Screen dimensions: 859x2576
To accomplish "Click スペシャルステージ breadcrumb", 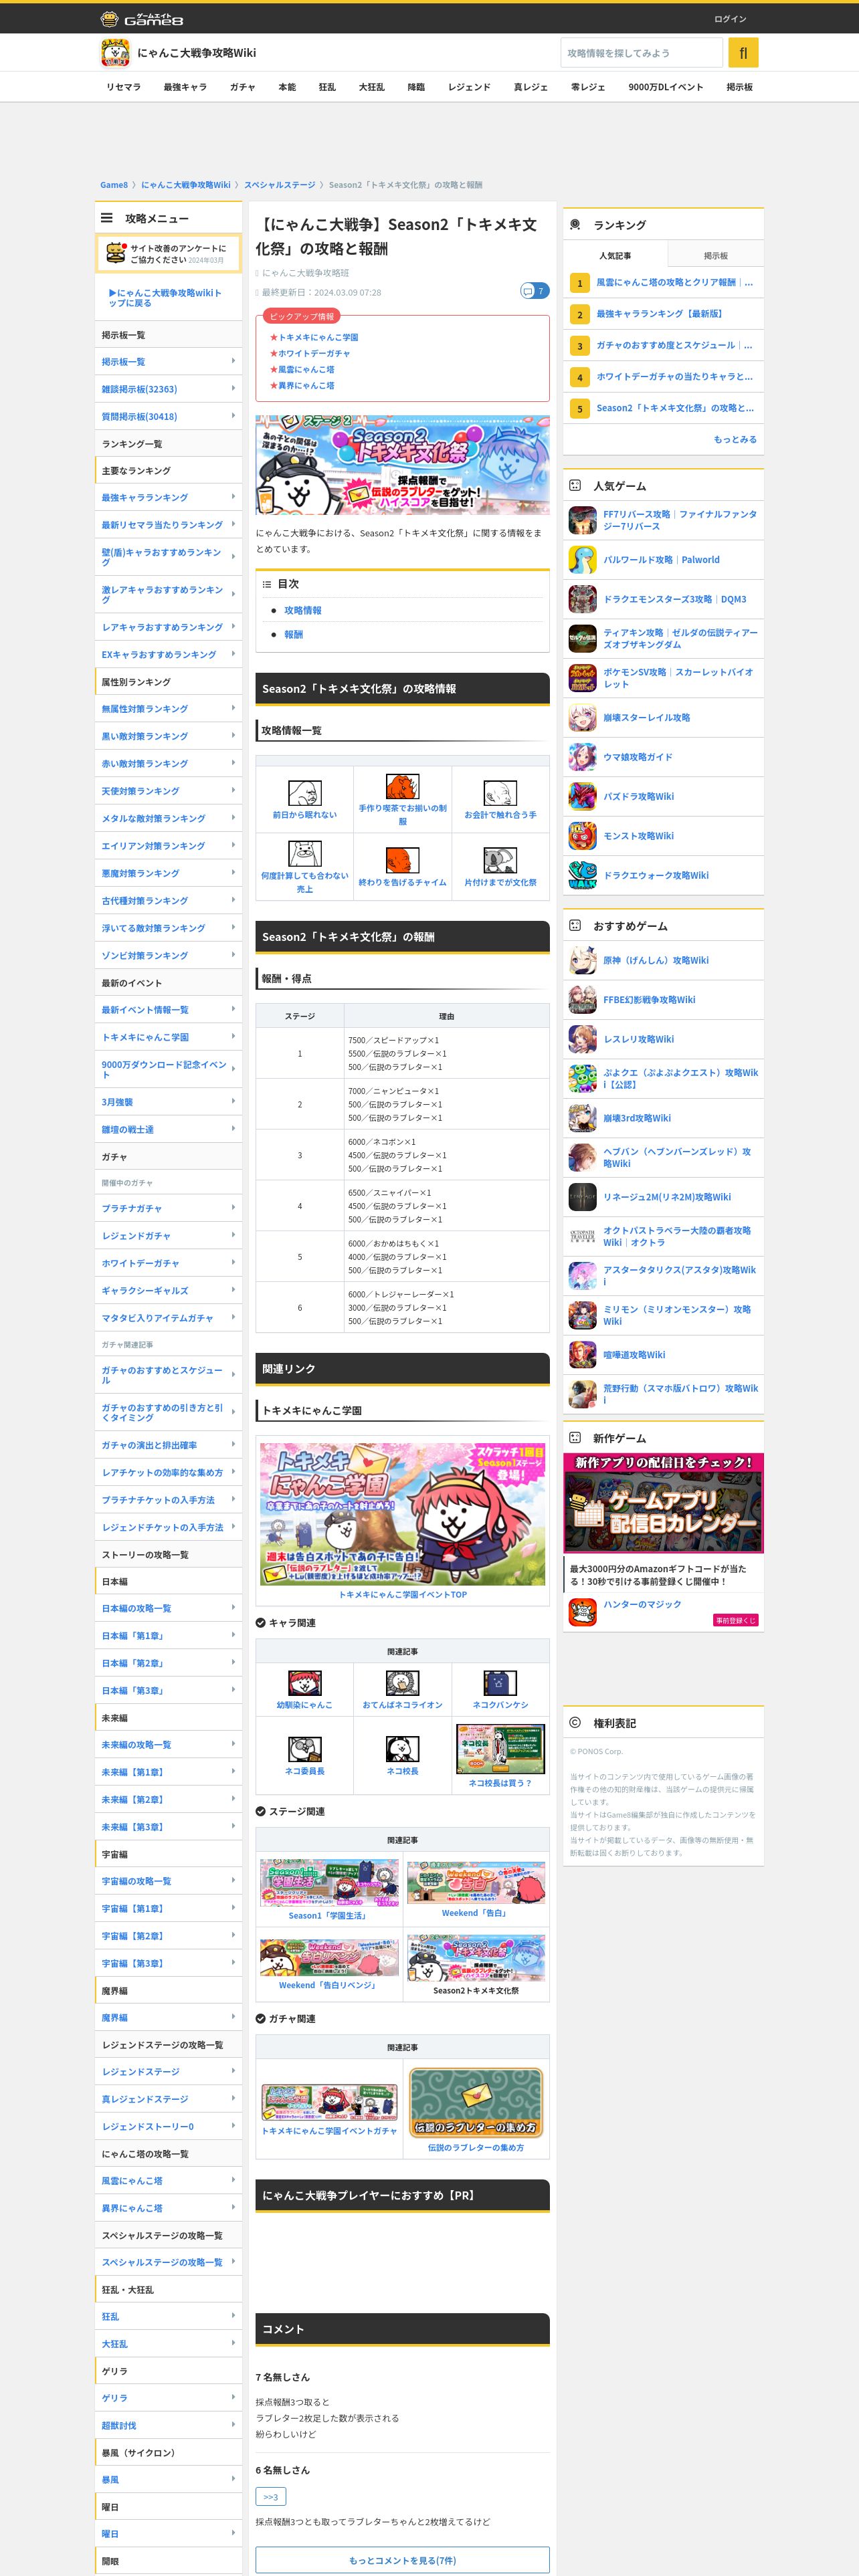I will (x=279, y=185).
